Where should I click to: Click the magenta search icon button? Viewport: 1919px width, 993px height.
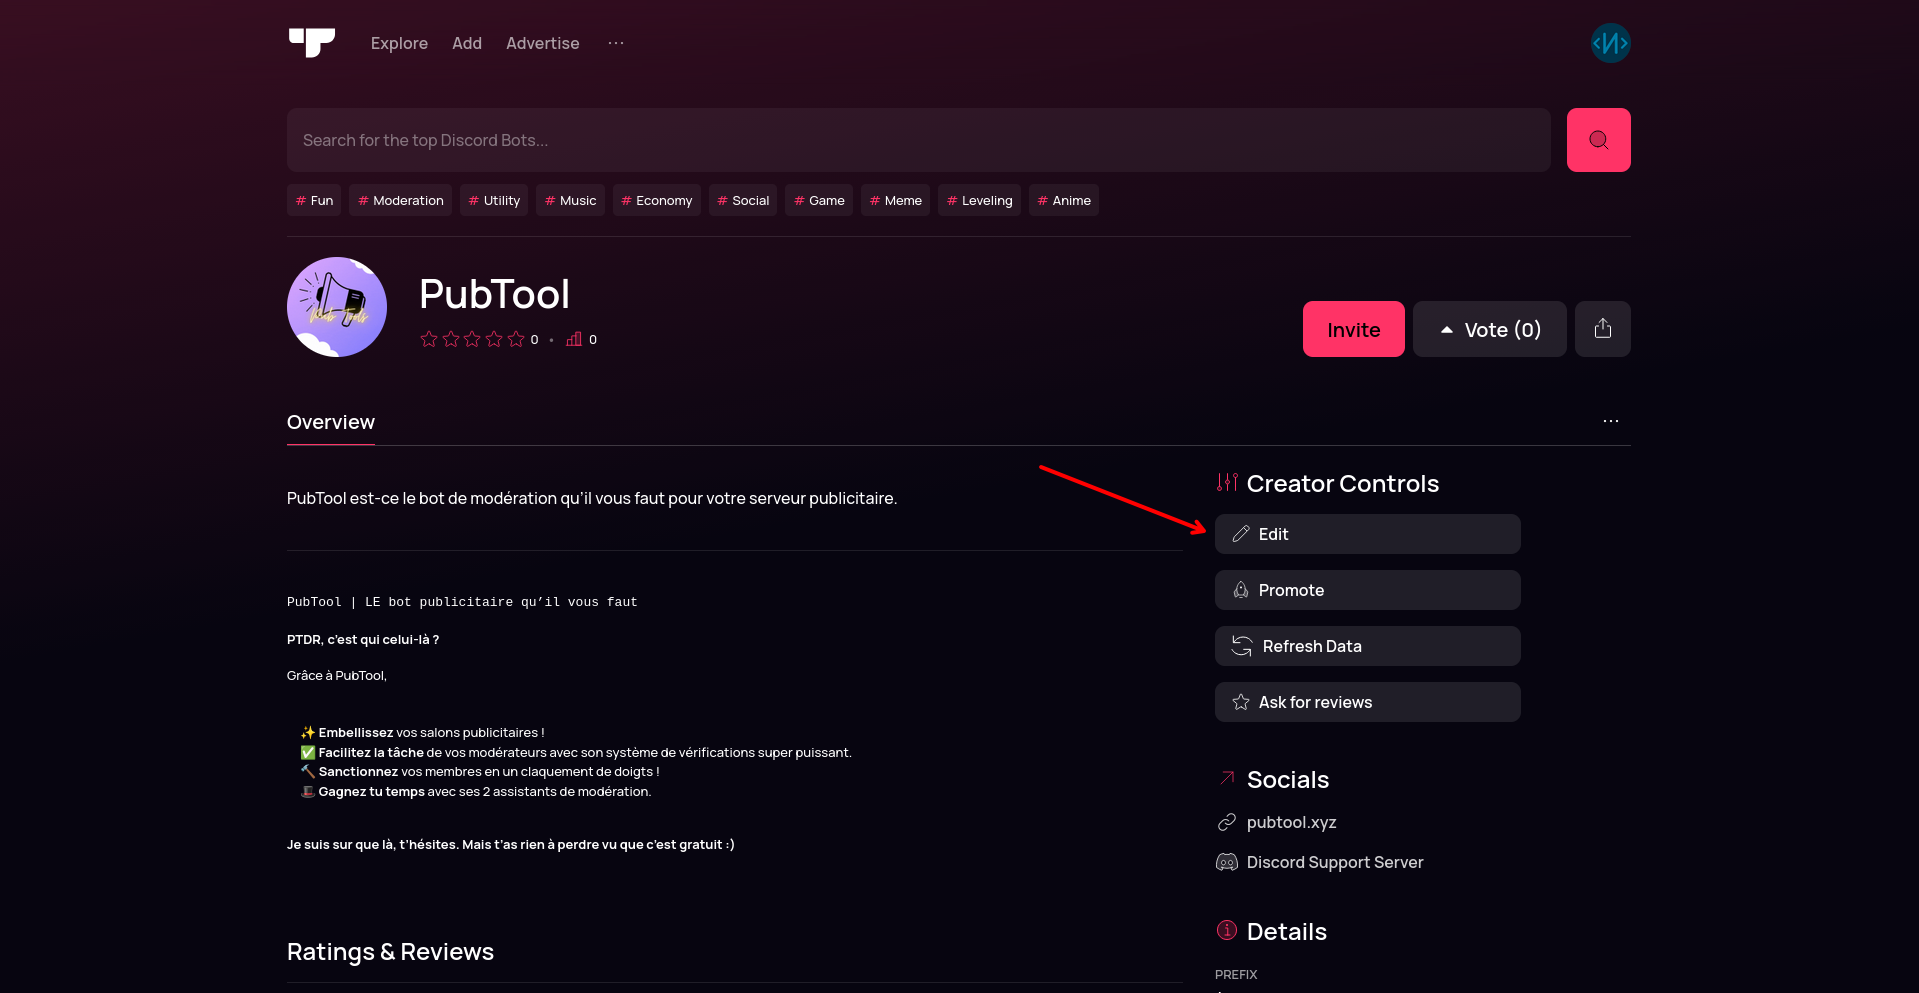point(1597,140)
